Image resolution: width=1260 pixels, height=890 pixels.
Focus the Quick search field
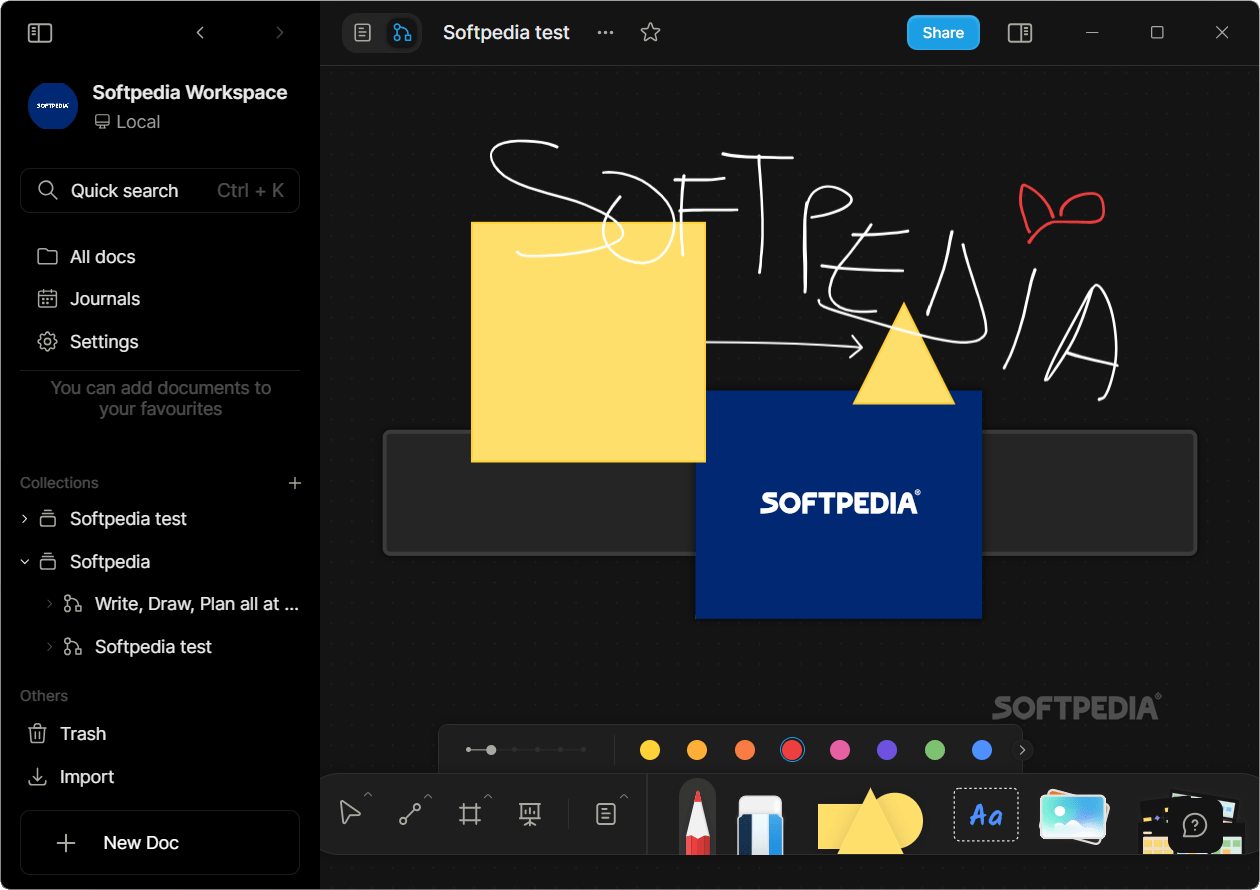160,191
